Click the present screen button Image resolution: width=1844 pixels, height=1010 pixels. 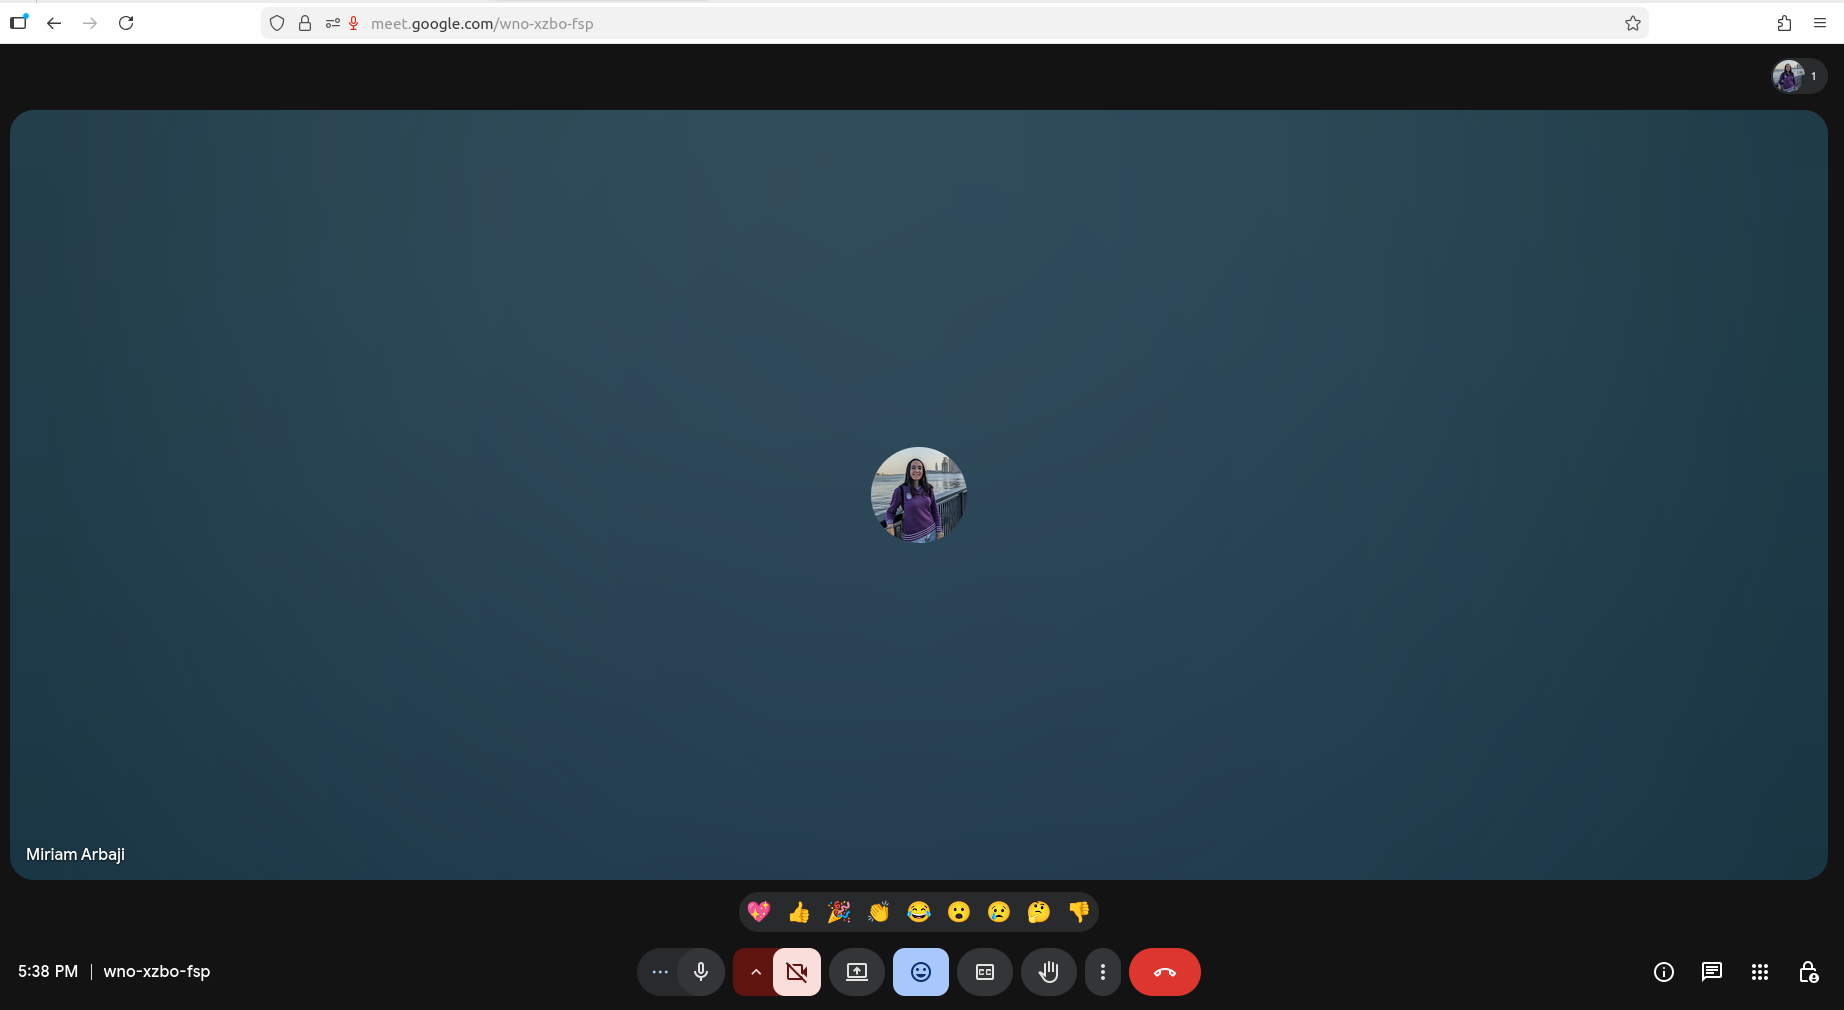(857, 972)
